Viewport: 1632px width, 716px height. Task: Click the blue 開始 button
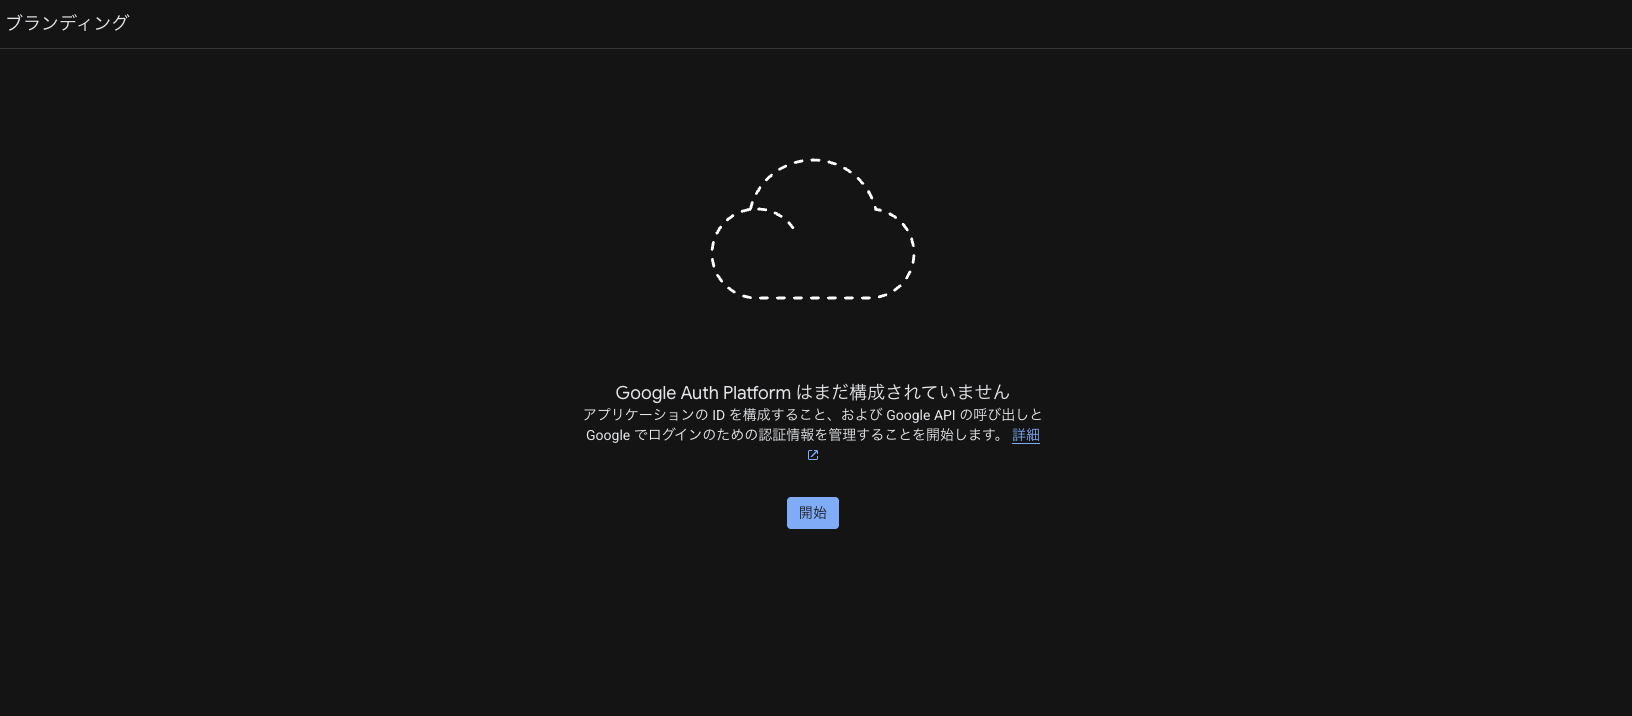[812, 513]
